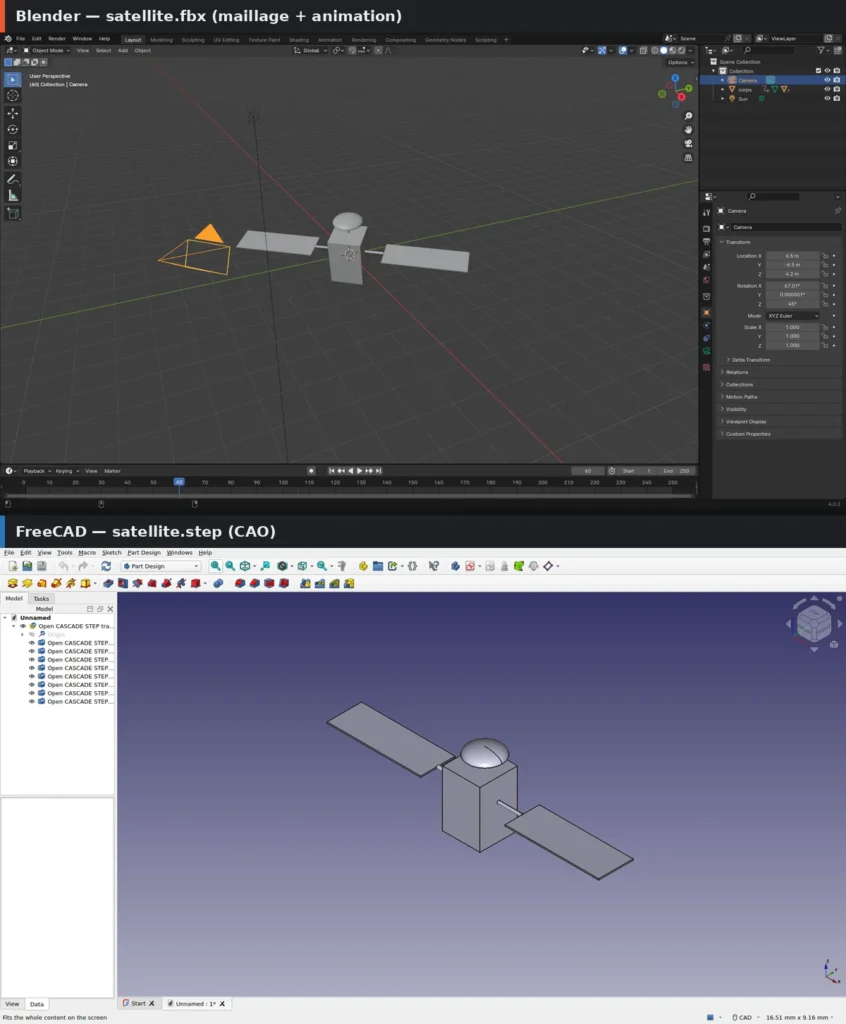Switch to the Modeling workspace tab

(x=161, y=40)
